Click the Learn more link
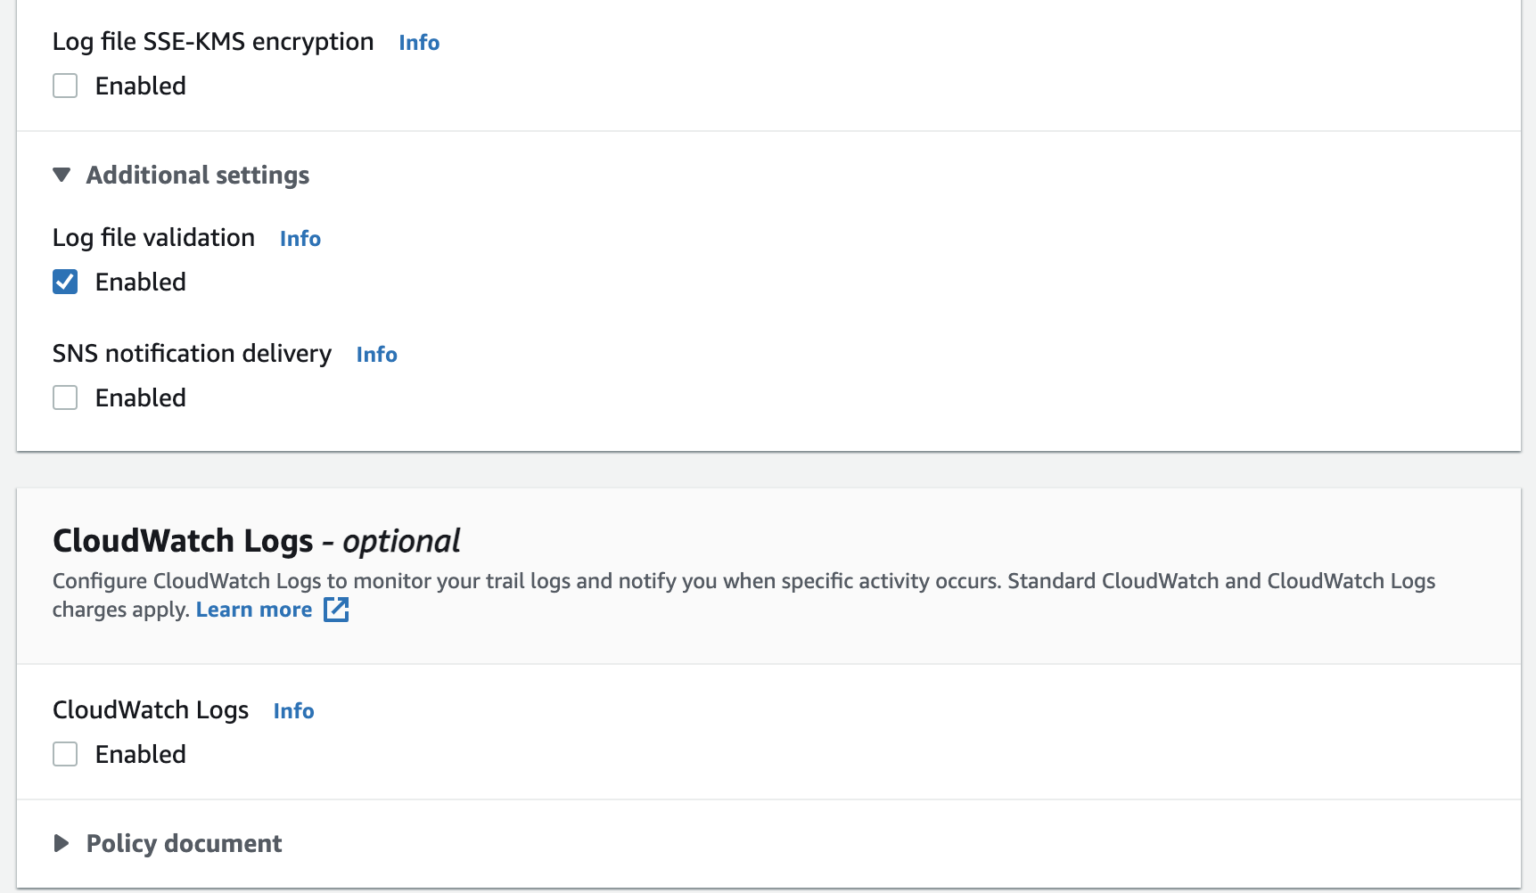This screenshot has width=1536, height=893. [x=254, y=609]
